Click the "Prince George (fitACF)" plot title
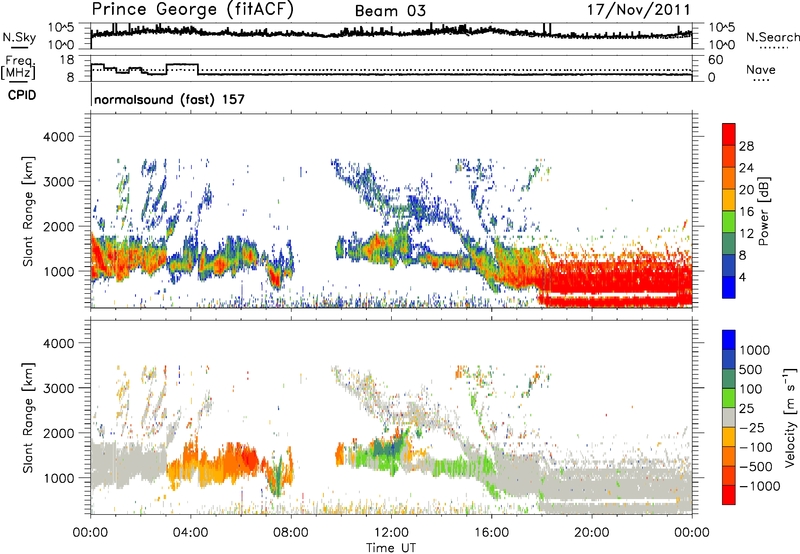800x554 pixels. point(192,10)
